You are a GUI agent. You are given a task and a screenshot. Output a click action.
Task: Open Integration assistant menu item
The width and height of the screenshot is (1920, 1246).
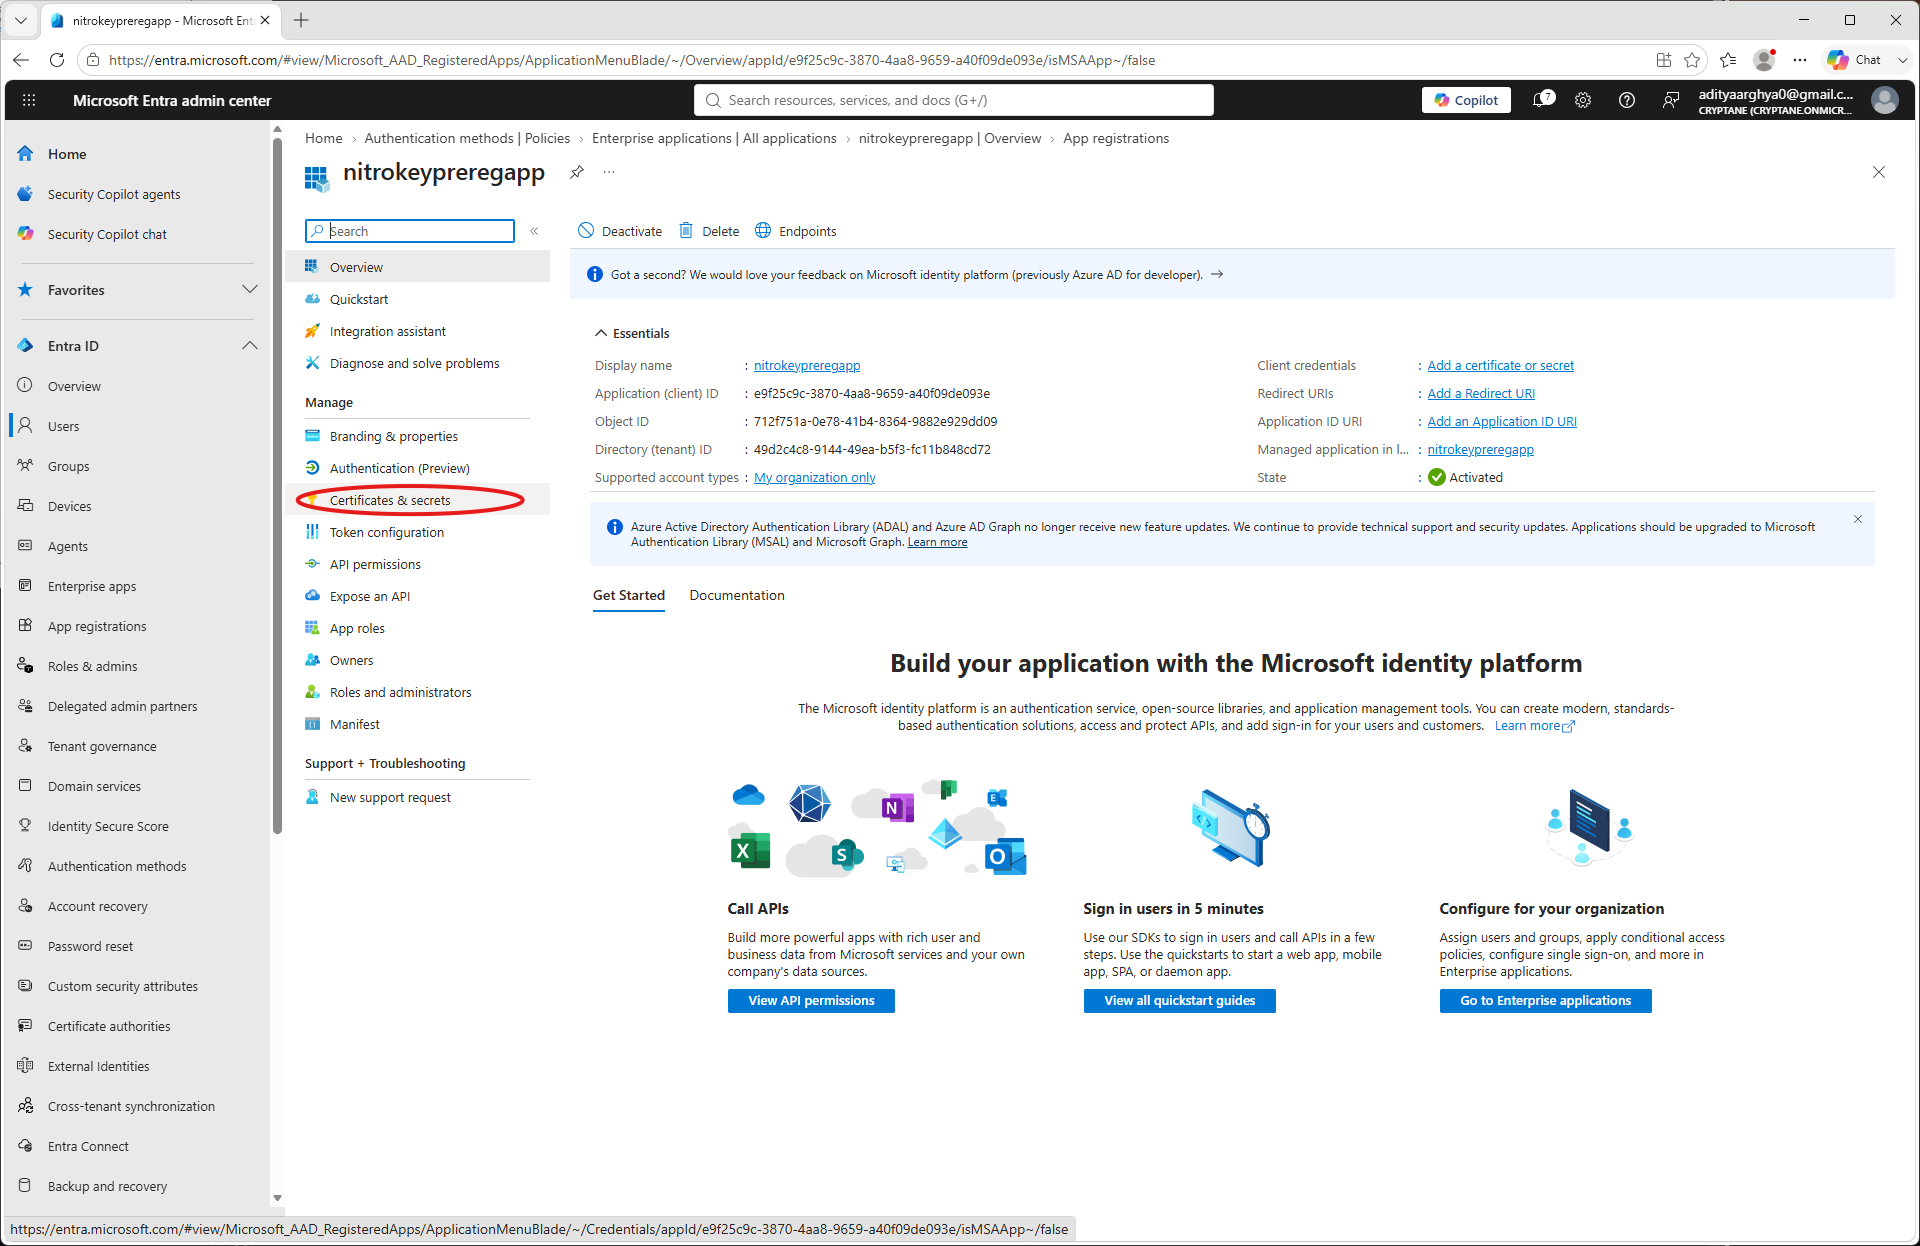[x=418, y=331]
